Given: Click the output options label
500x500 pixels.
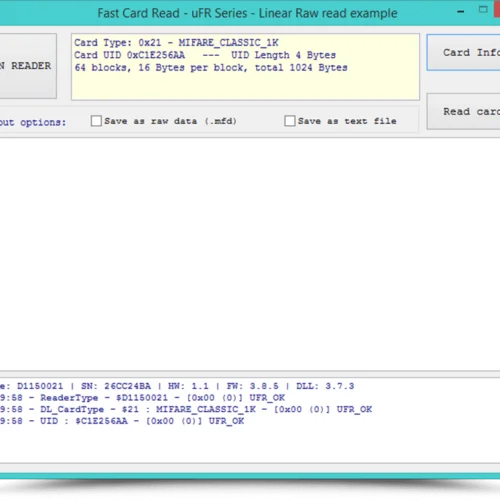Looking at the screenshot, I should click(33, 122).
